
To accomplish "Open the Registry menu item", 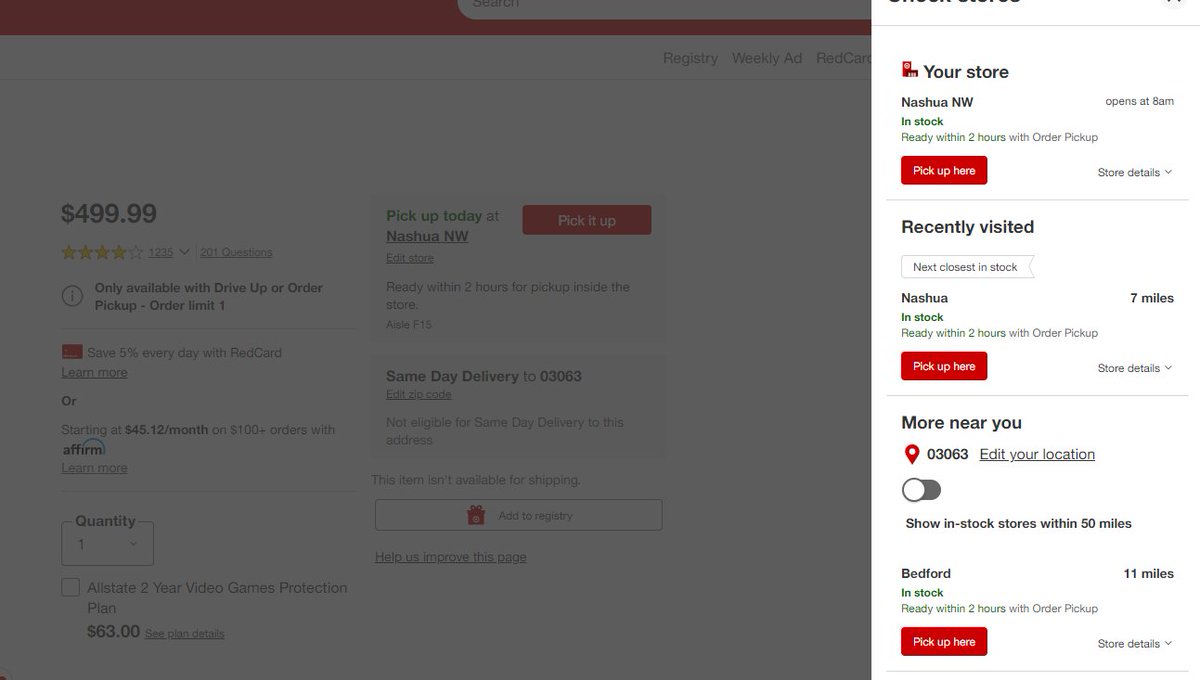I will tap(690, 58).
